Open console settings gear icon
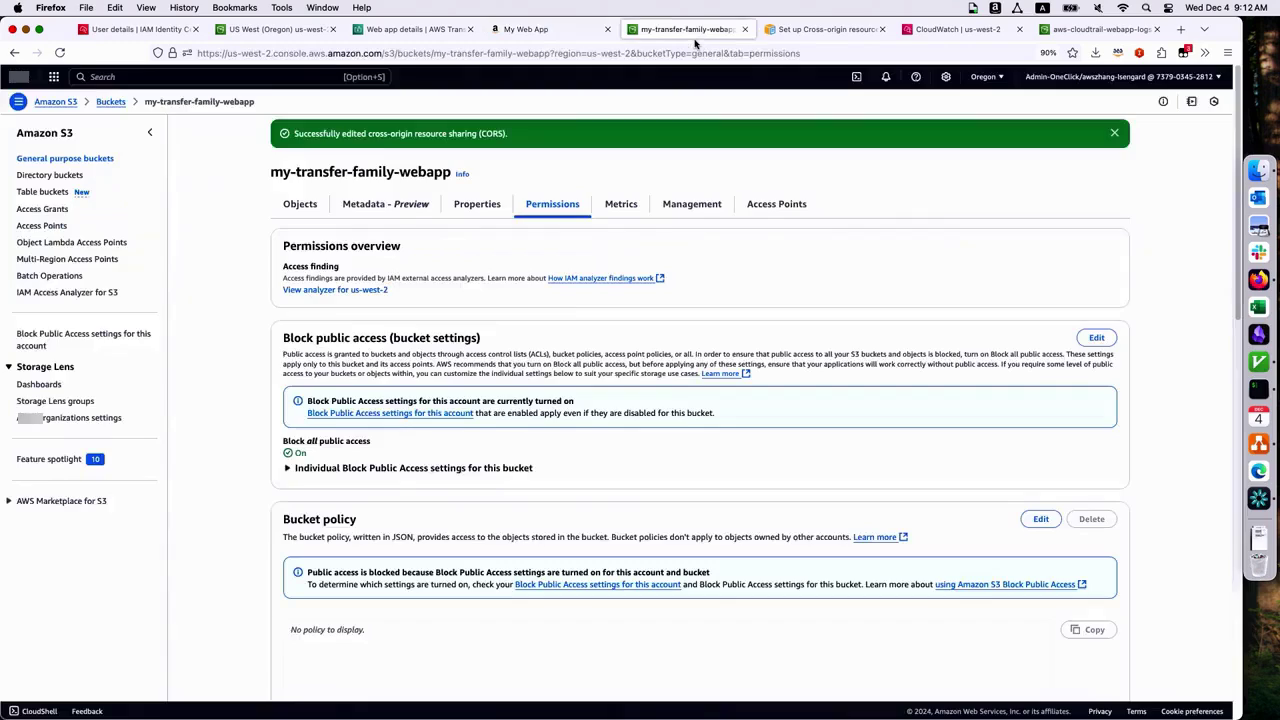Viewport: 1280px width, 720px height. 946,77
